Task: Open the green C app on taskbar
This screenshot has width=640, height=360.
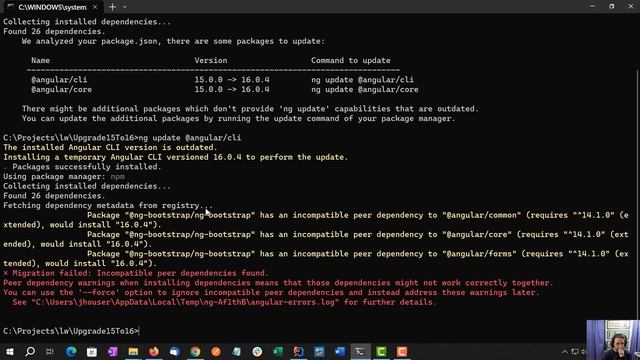Action: pyautogui.click(x=381, y=351)
